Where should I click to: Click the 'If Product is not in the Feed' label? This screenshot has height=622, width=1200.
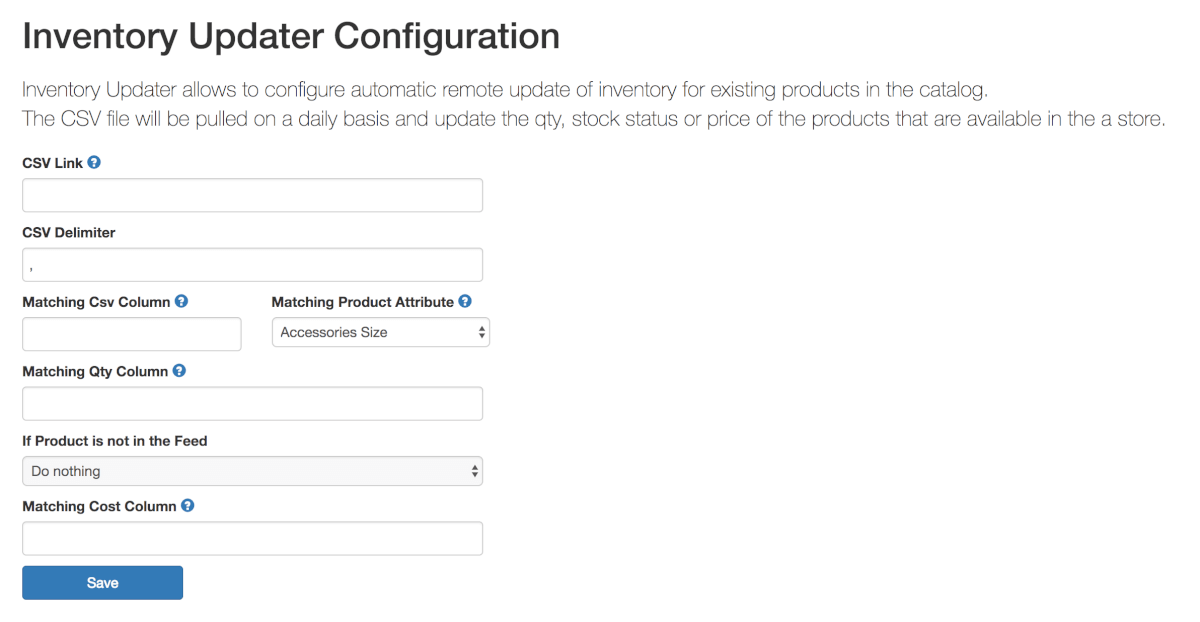click(115, 441)
